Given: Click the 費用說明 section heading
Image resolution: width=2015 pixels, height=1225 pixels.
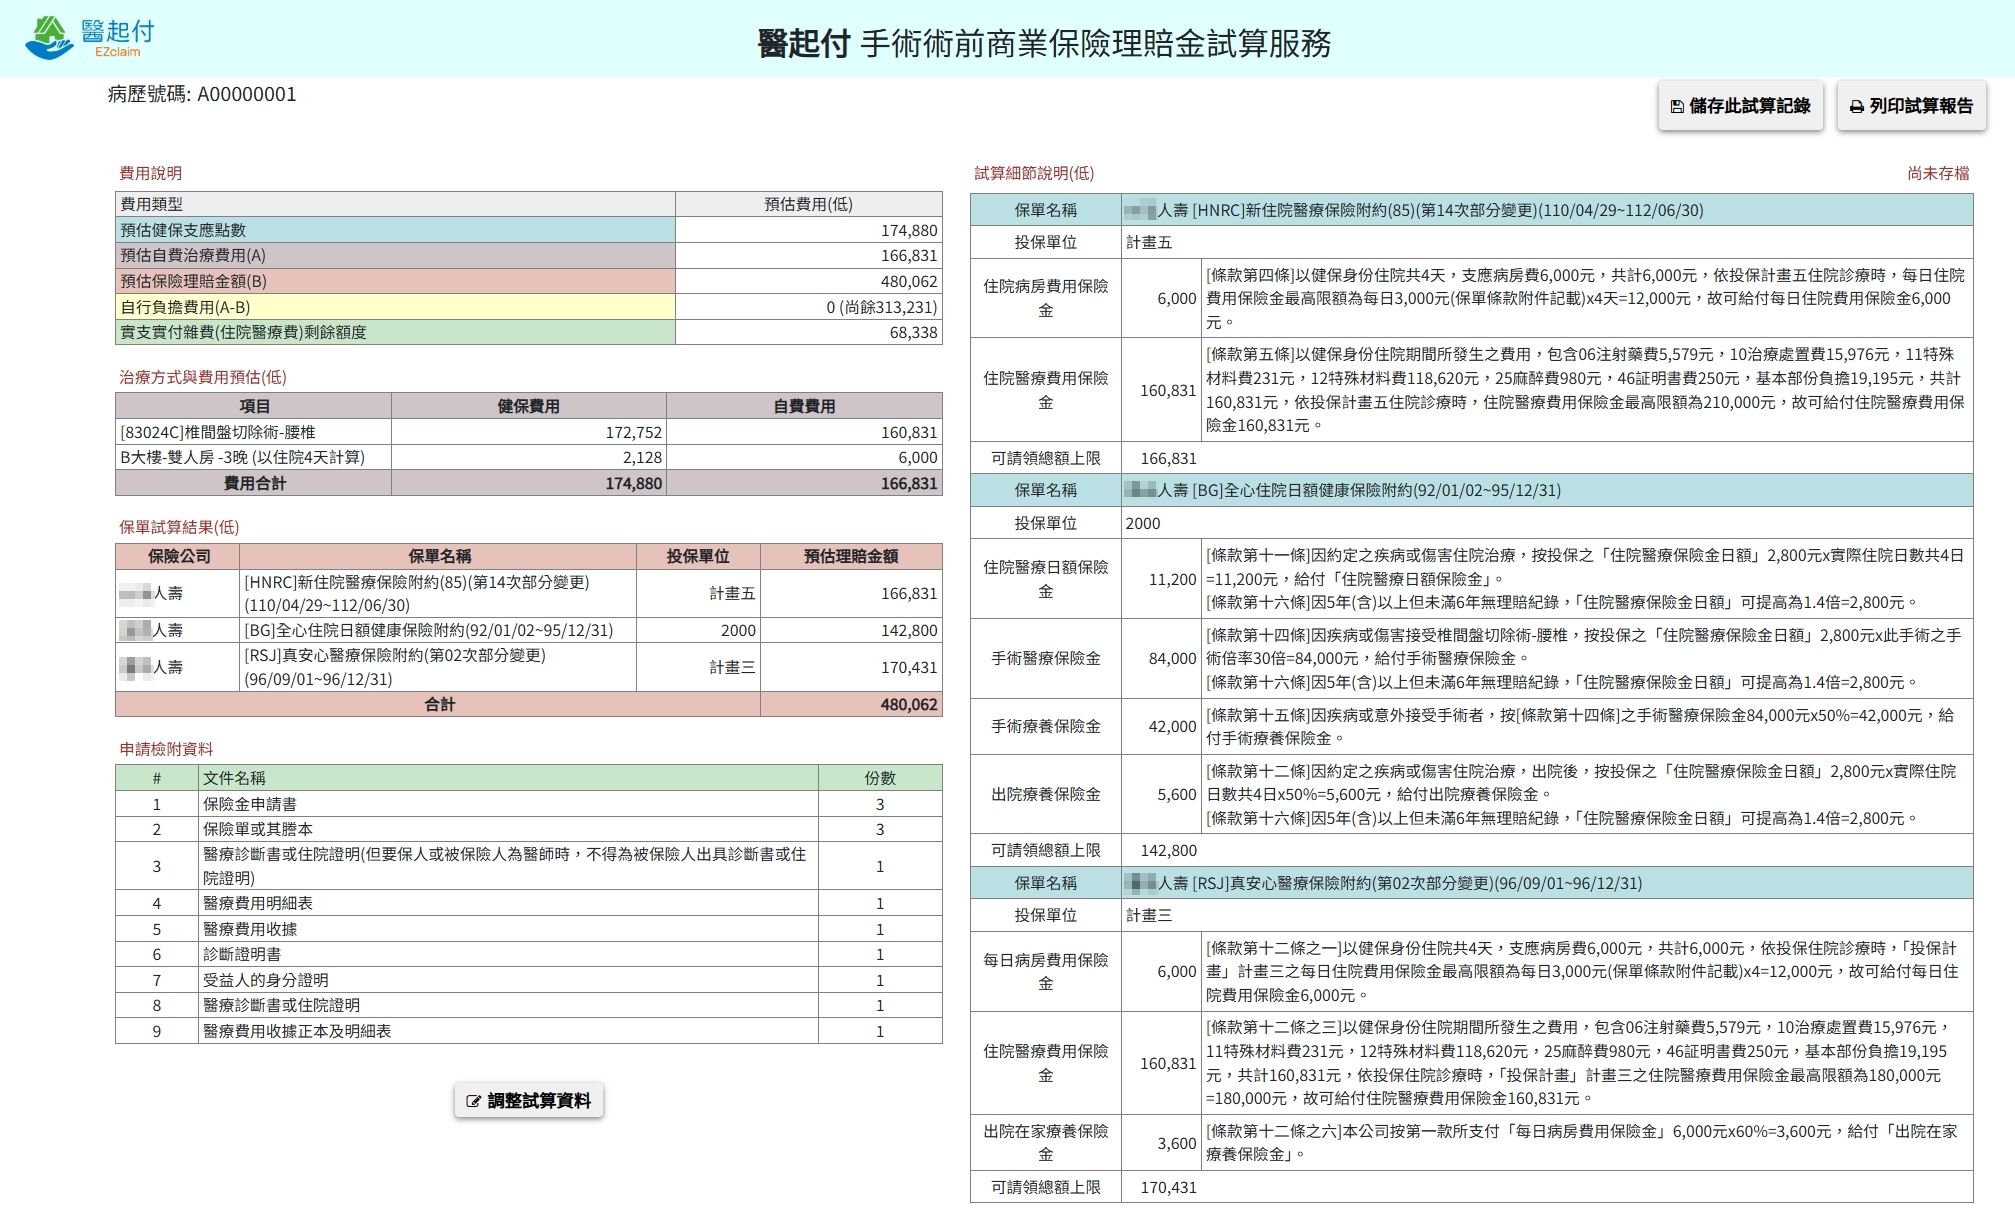Looking at the screenshot, I should click(x=150, y=173).
